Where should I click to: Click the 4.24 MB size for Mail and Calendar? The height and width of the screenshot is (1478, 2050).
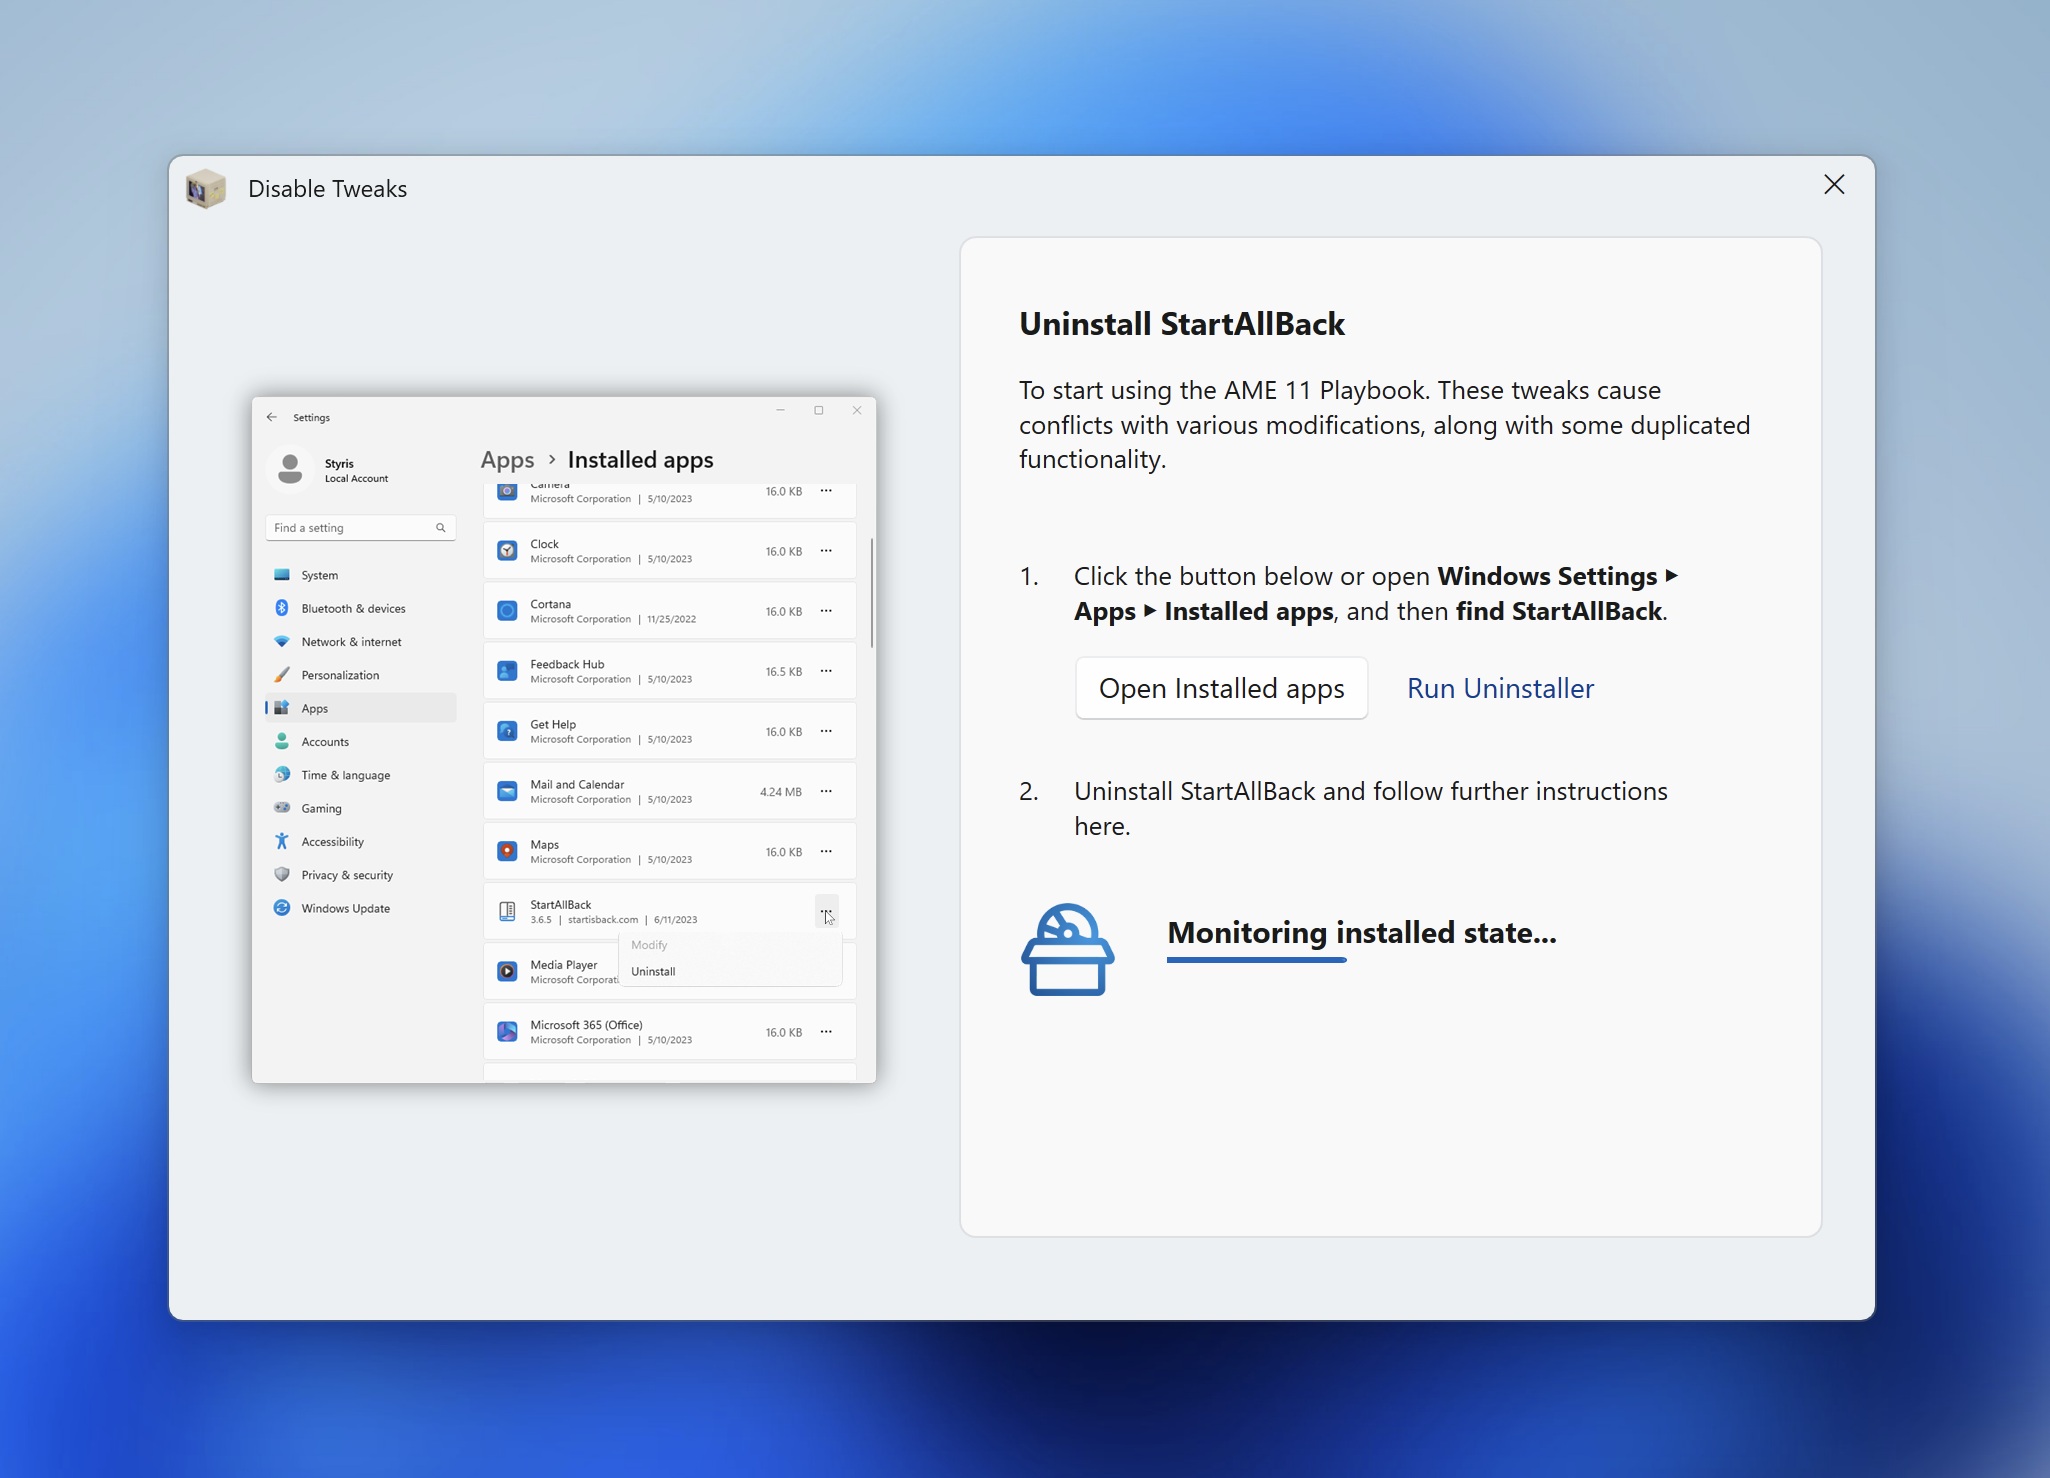[781, 792]
